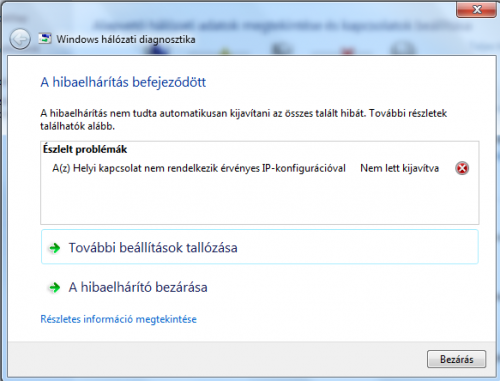
Task: Click the Nem lett kijavítva status text
Action: pos(399,168)
